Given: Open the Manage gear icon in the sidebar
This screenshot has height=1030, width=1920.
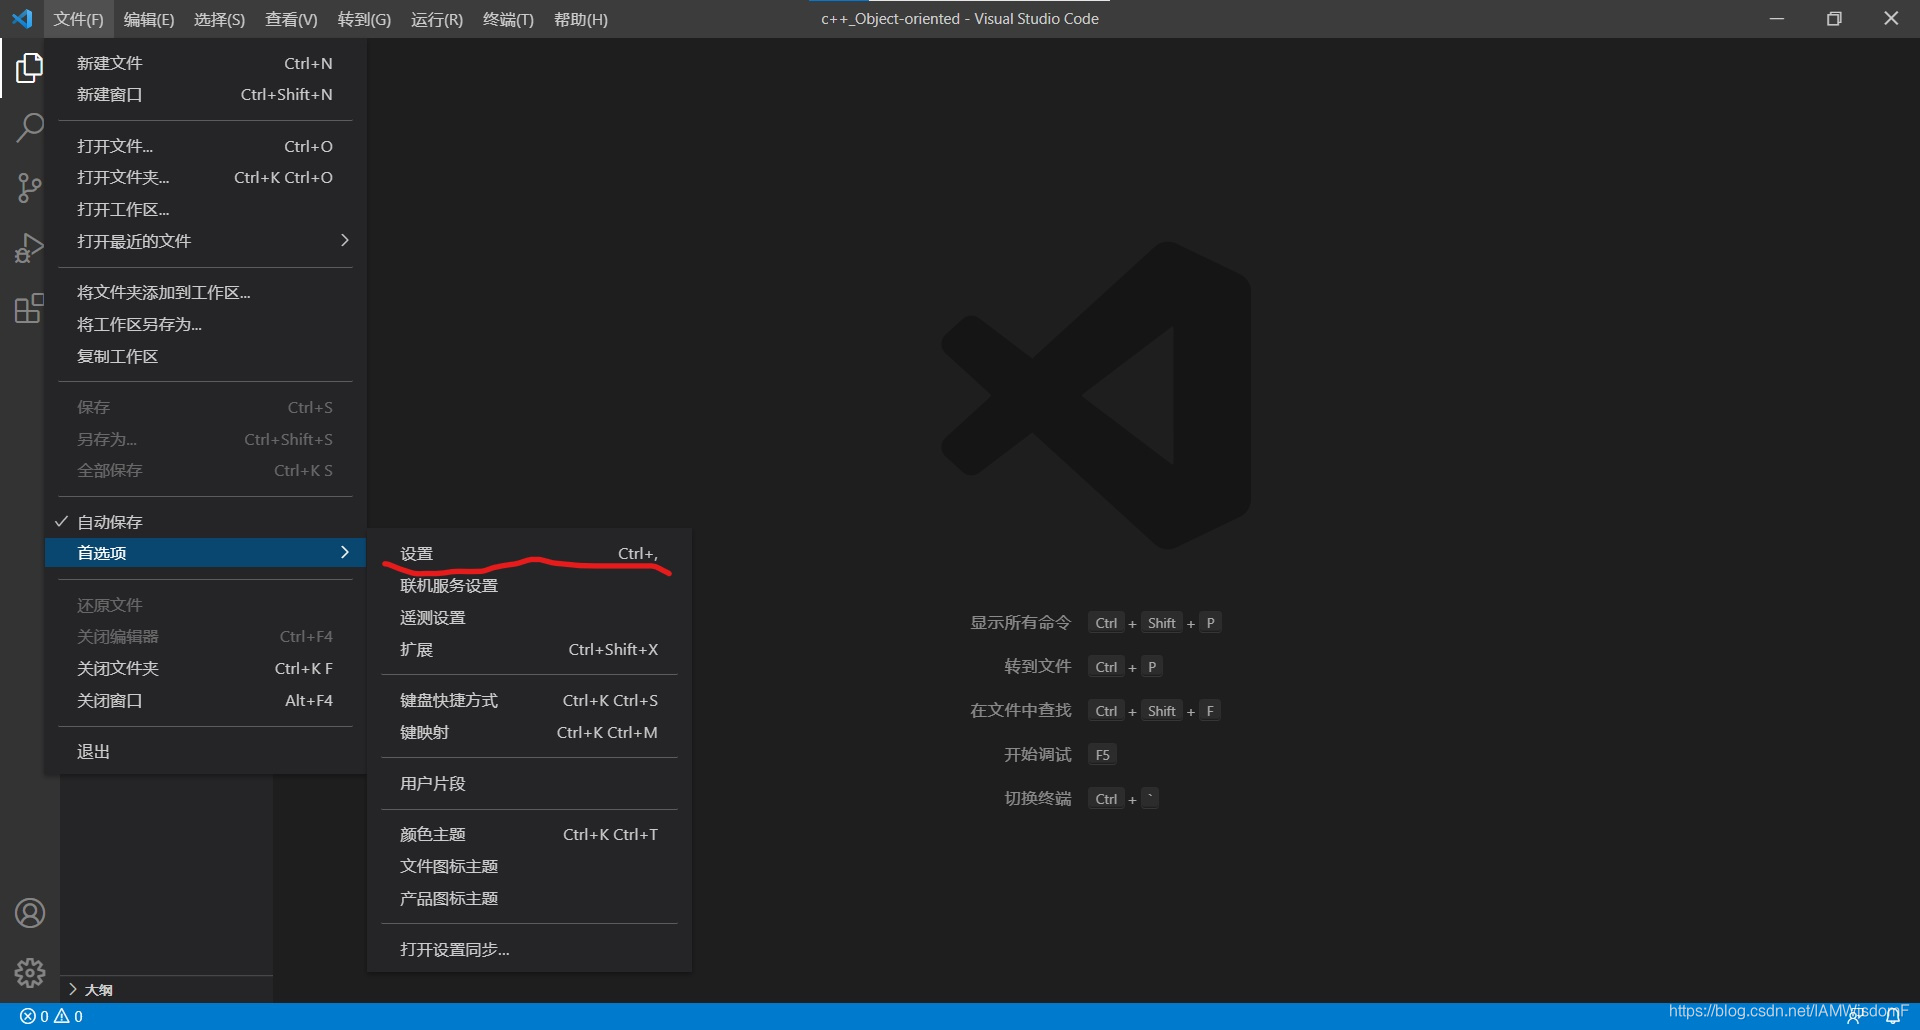Looking at the screenshot, I should click(x=29, y=972).
